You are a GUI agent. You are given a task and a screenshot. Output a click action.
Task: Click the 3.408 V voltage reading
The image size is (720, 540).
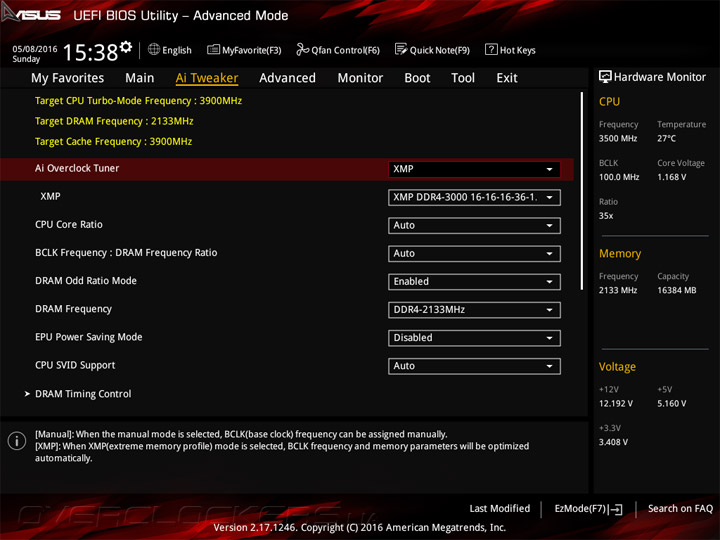coord(613,442)
